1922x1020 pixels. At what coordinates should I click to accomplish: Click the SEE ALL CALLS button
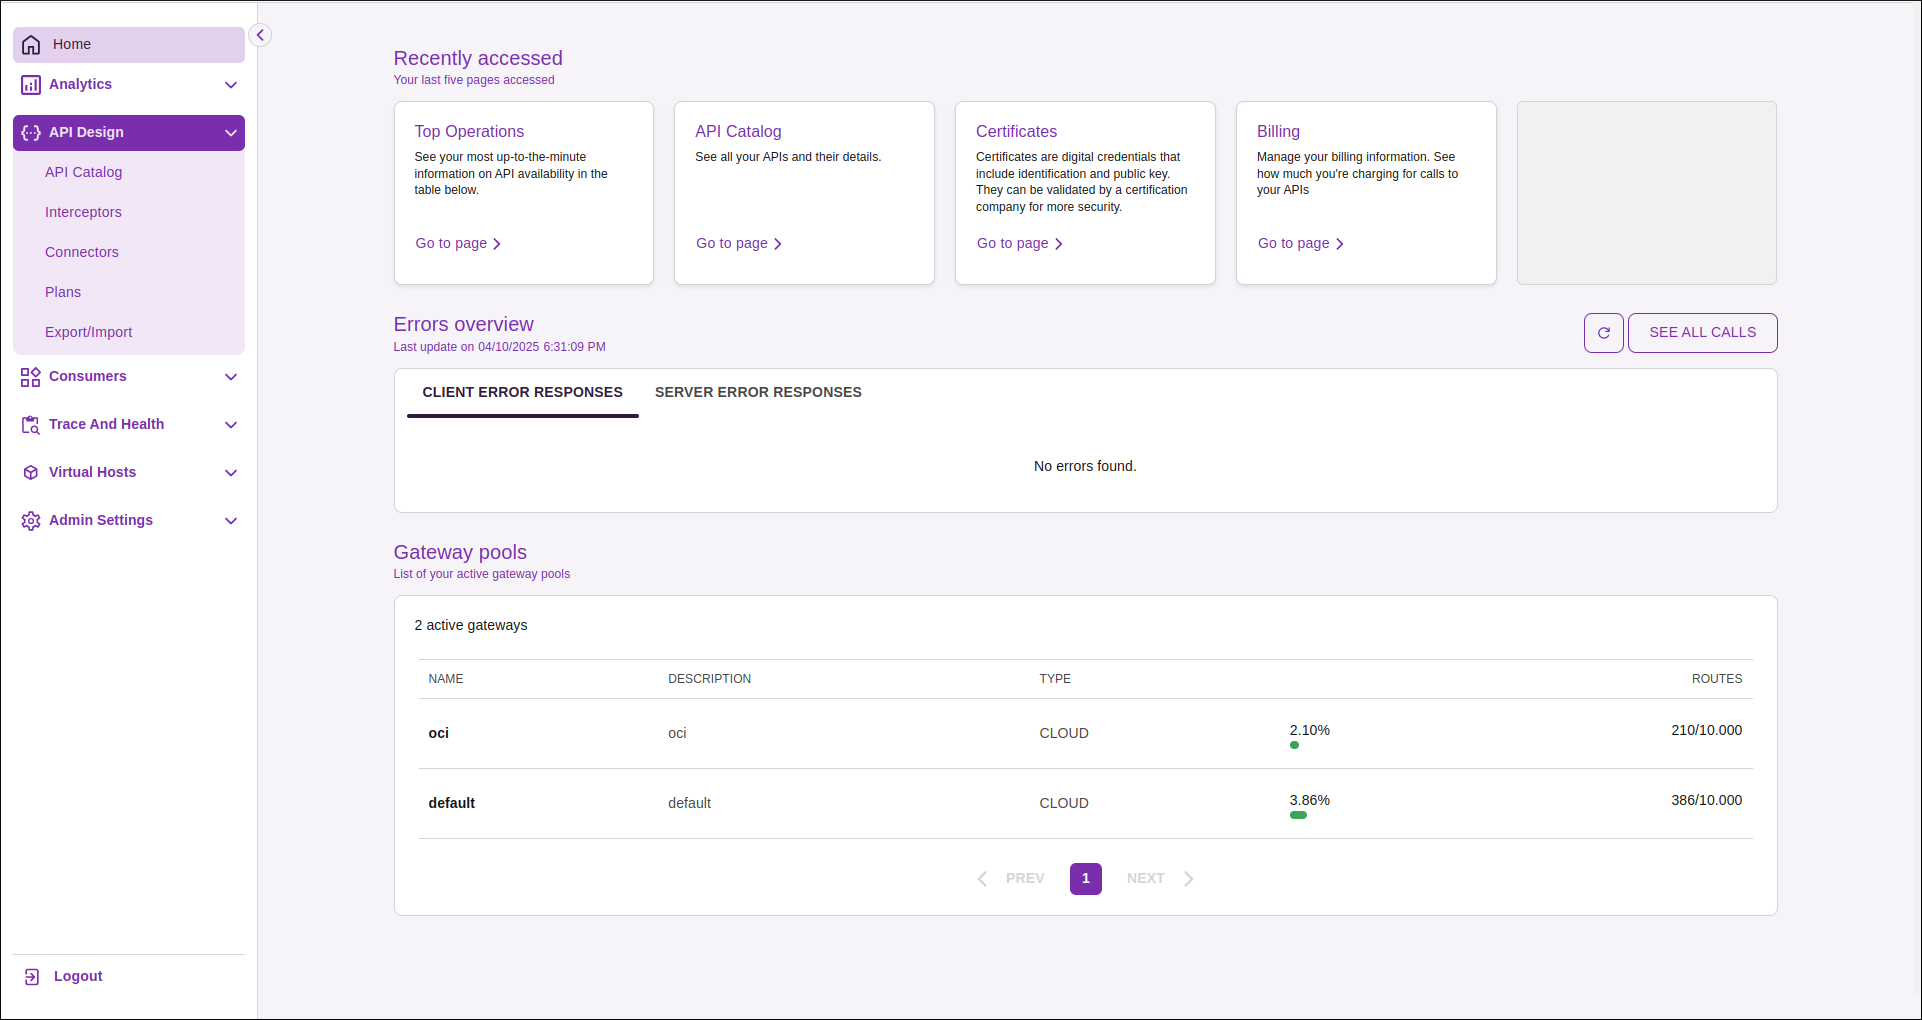click(1701, 332)
